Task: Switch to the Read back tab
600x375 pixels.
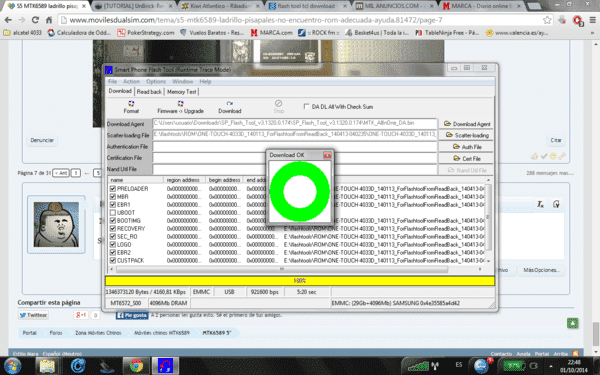Action: click(x=149, y=92)
